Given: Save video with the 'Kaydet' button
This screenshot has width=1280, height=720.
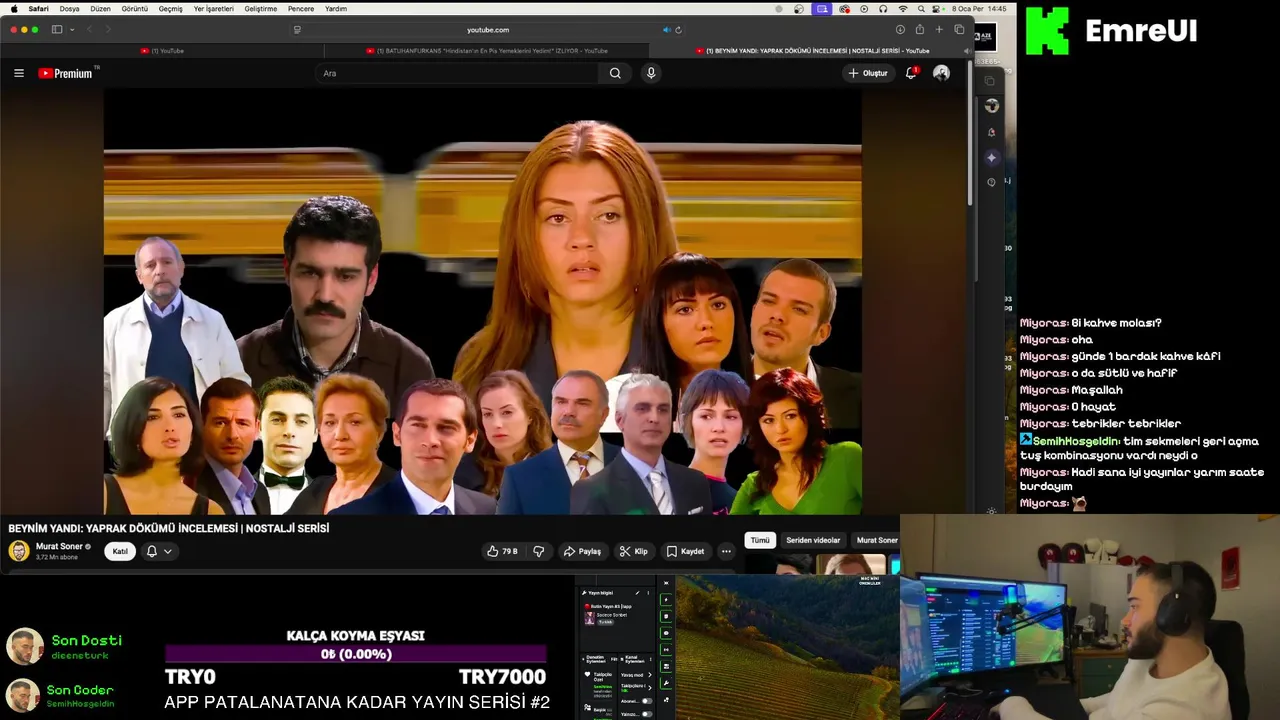Looking at the screenshot, I should tap(685, 551).
